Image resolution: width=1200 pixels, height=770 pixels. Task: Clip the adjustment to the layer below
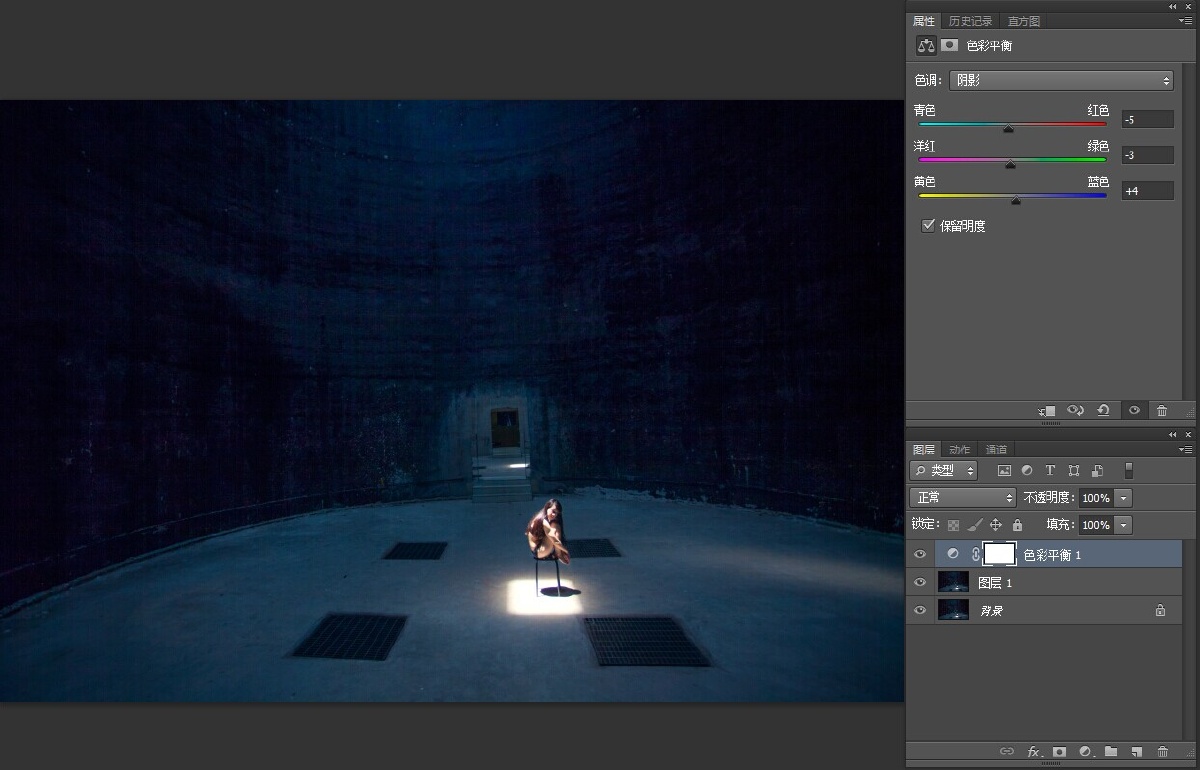1047,410
